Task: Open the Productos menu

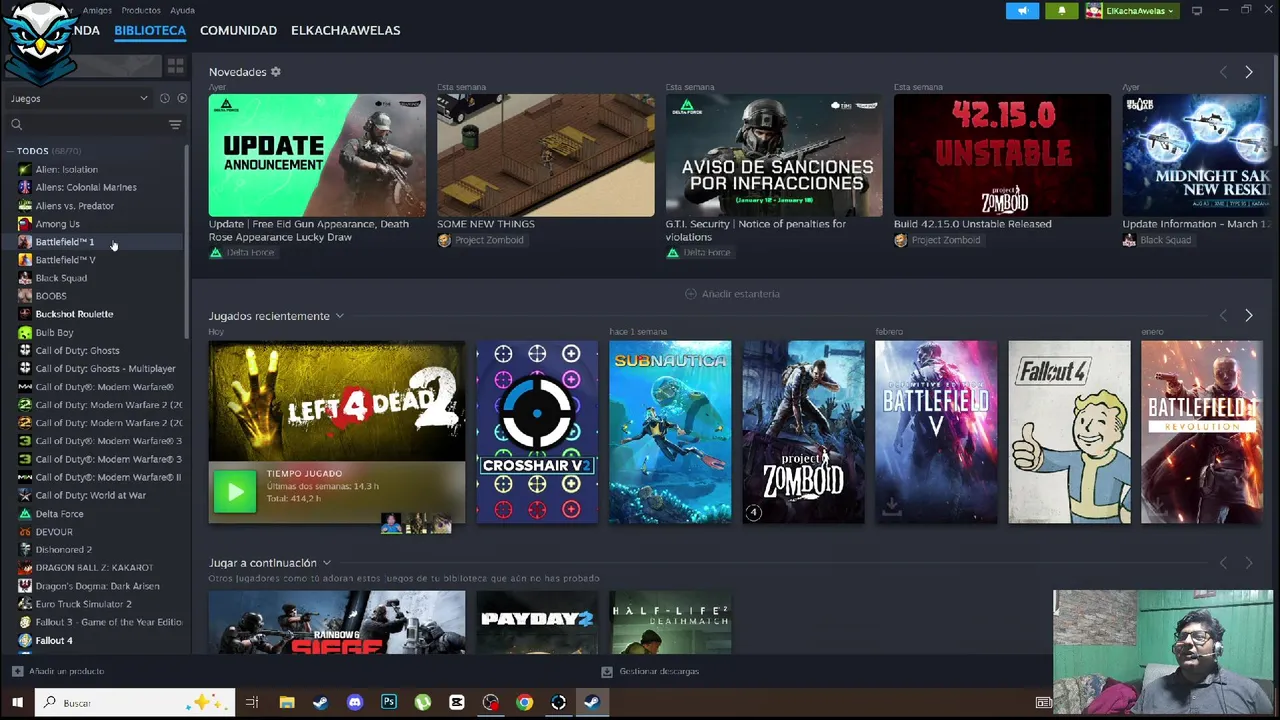Action: point(141,10)
